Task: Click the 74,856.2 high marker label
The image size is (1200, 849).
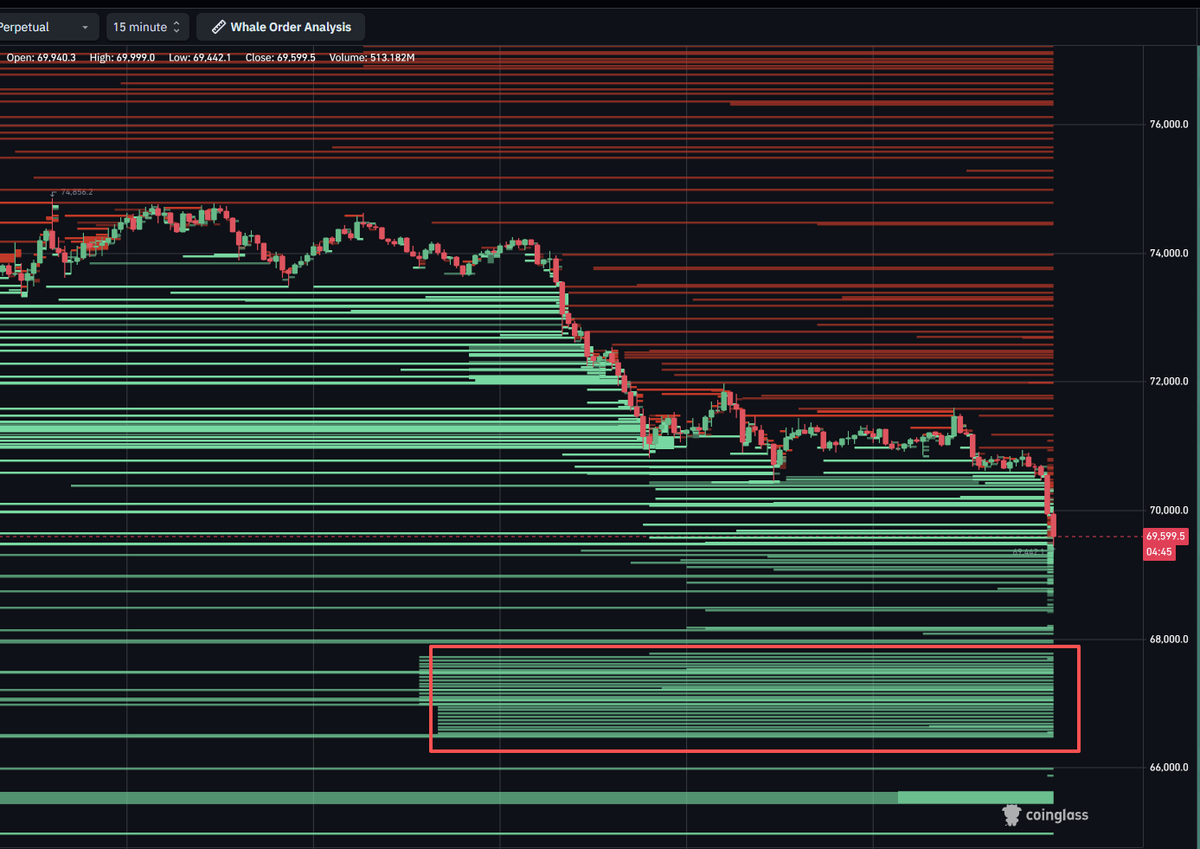Action: pos(77,192)
